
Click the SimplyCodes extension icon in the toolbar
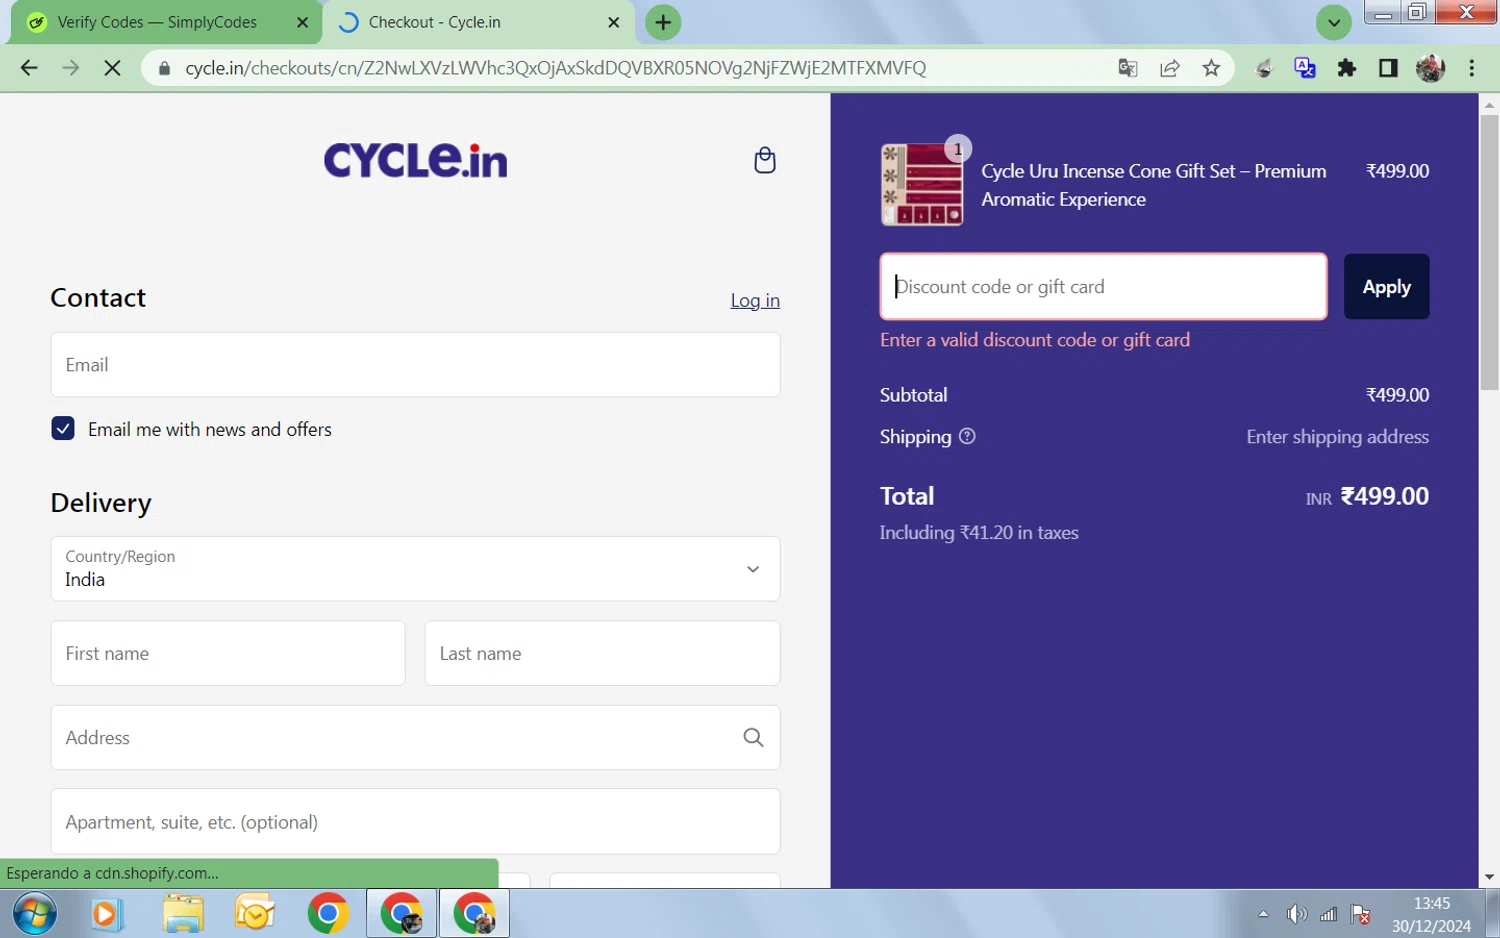point(1264,68)
